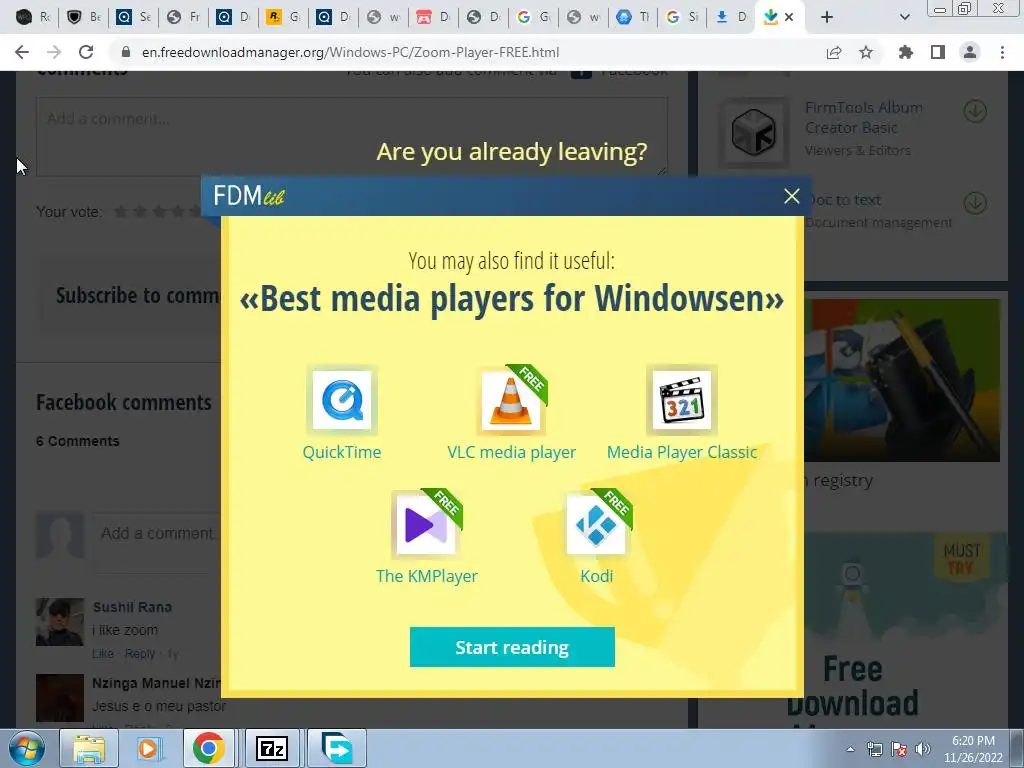Click the Start reading button
This screenshot has height=768, width=1024.
(x=512, y=647)
